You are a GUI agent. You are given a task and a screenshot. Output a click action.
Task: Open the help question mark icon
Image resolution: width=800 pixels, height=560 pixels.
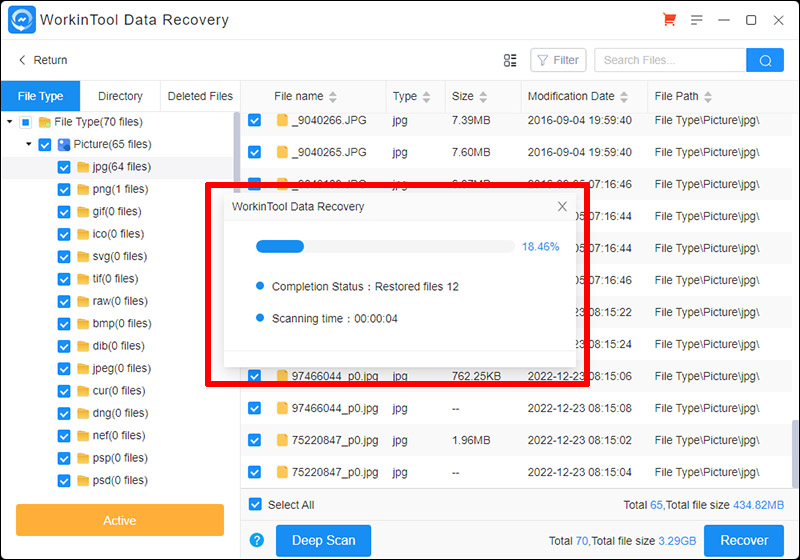click(257, 540)
